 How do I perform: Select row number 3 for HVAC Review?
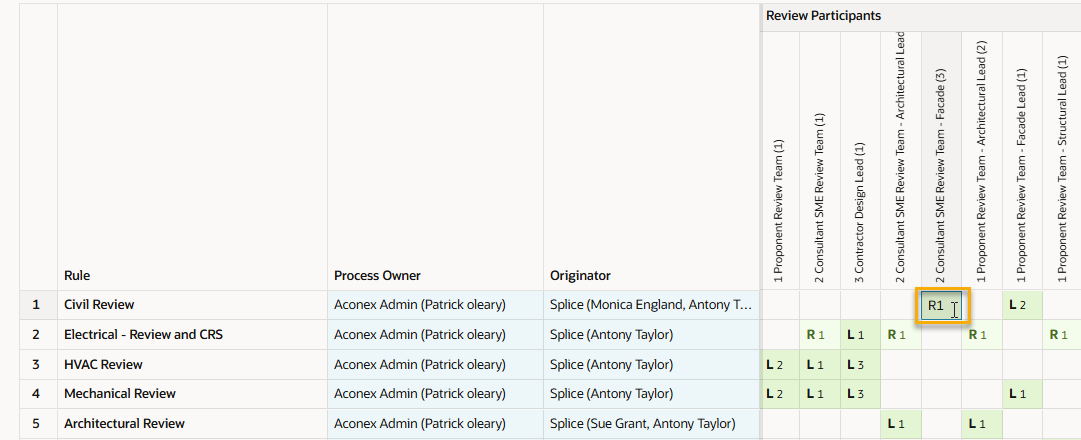click(36, 365)
